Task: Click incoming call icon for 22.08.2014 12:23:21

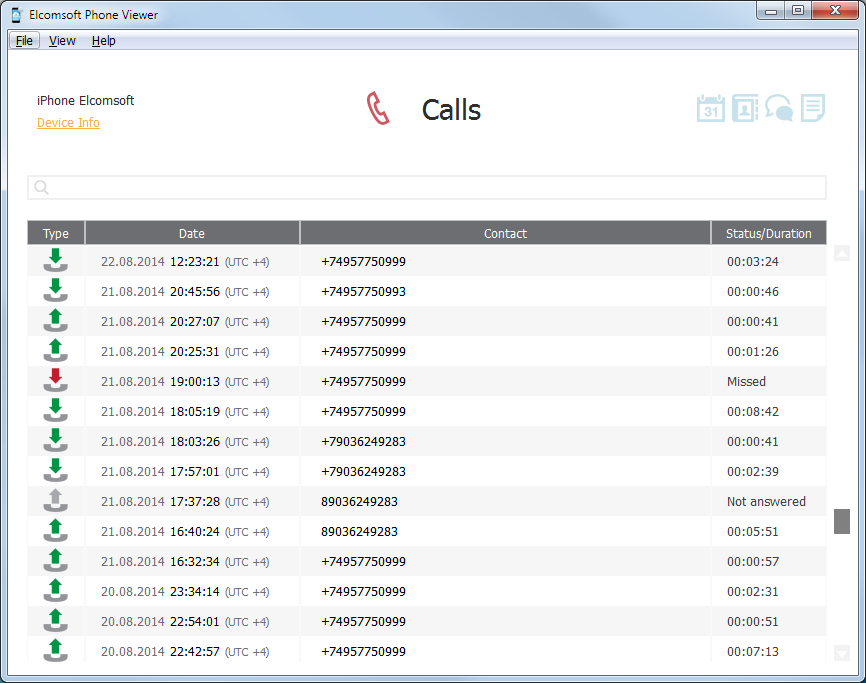Action: (x=56, y=261)
